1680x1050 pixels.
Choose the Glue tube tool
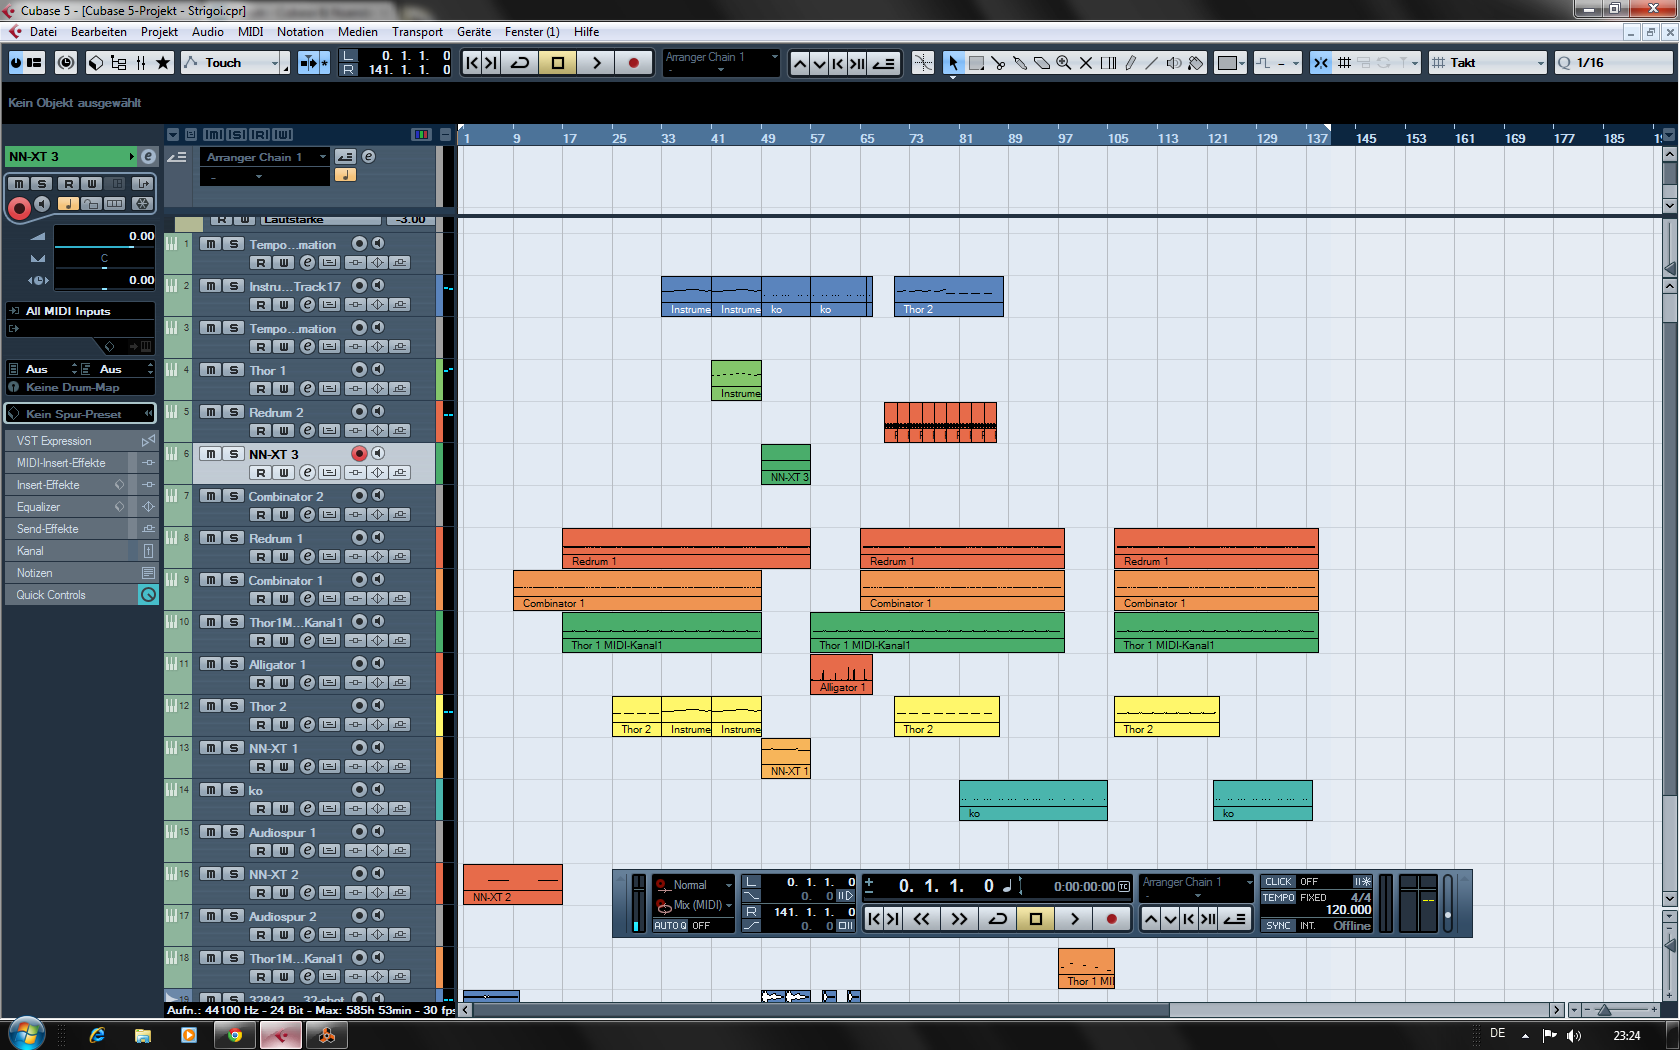pyautogui.click(x=1020, y=63)
